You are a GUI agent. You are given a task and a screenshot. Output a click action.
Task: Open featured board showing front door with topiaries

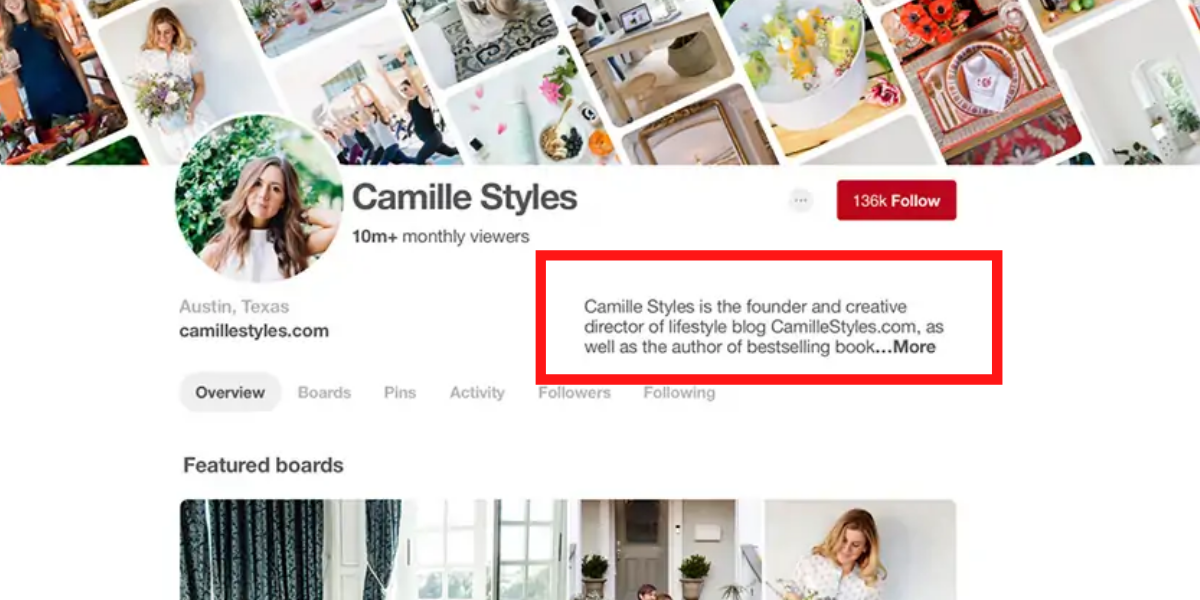point(672,549)
